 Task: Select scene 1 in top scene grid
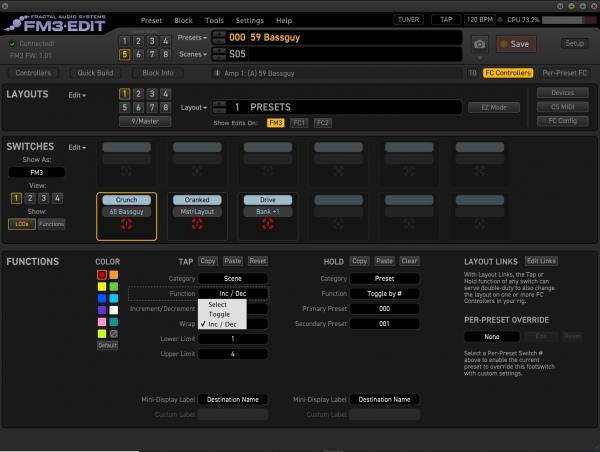(x=124, y=41)
